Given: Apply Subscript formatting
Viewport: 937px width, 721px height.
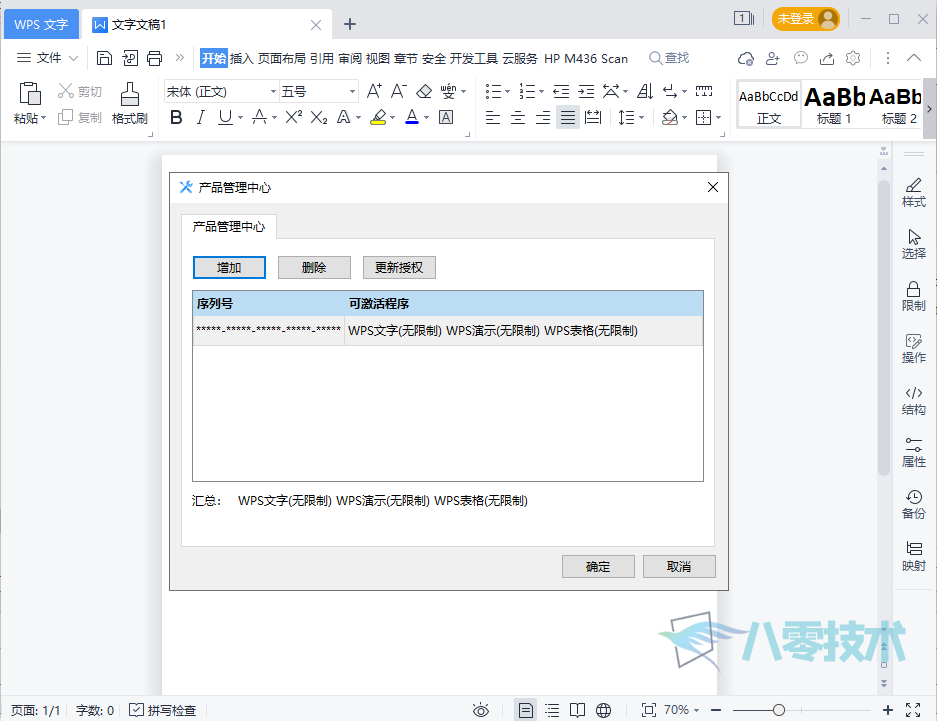Looking at the screenshot, I should tap(319, 117).
